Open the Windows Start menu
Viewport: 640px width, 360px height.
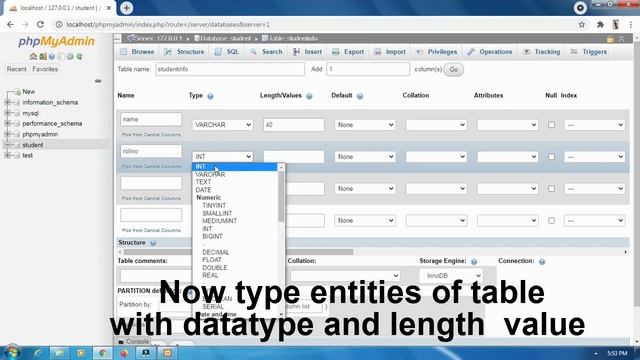12,352
